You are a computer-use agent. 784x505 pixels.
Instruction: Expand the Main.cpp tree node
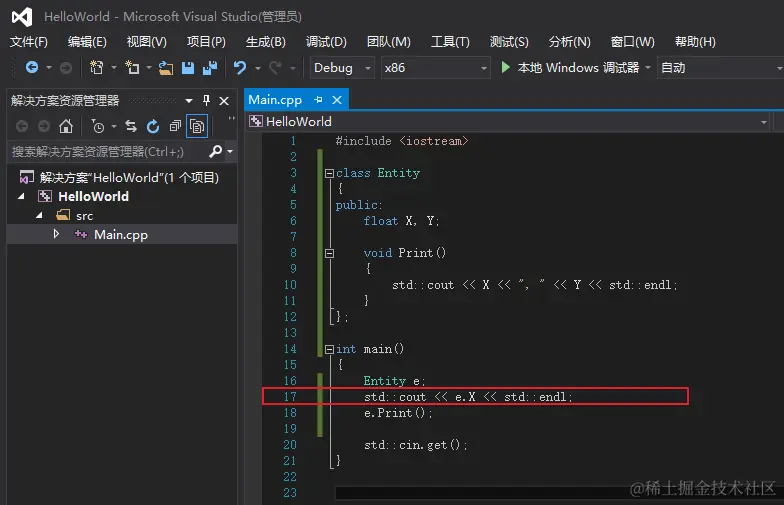coord(56,234)
